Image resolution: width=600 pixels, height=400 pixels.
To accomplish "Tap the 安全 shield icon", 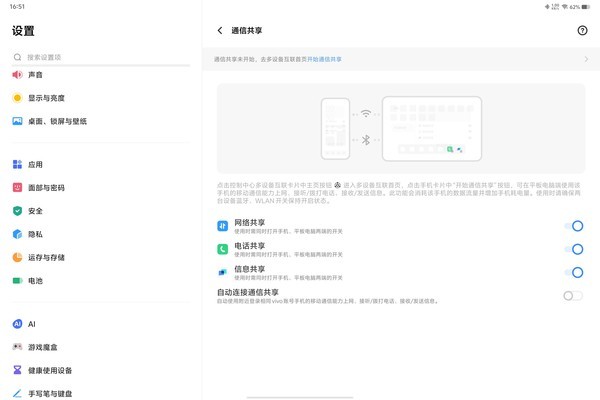I will click(x=17, y=211).
